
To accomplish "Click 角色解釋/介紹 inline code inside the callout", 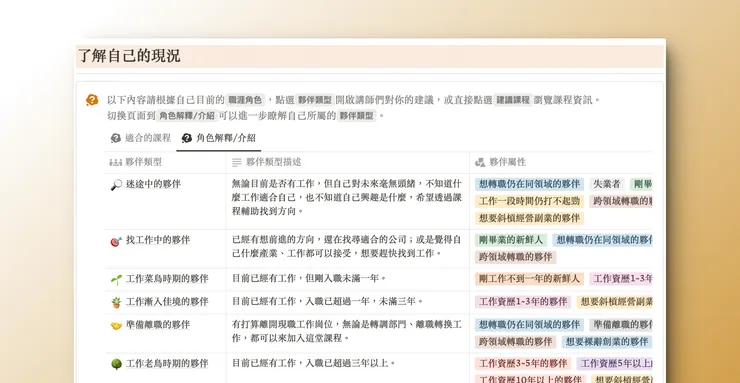I will click(x=187, y=116).
